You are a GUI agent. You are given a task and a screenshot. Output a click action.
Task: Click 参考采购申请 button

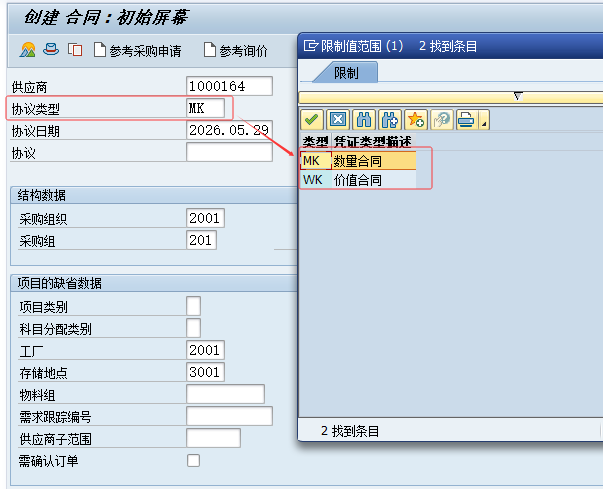point(138,50)
